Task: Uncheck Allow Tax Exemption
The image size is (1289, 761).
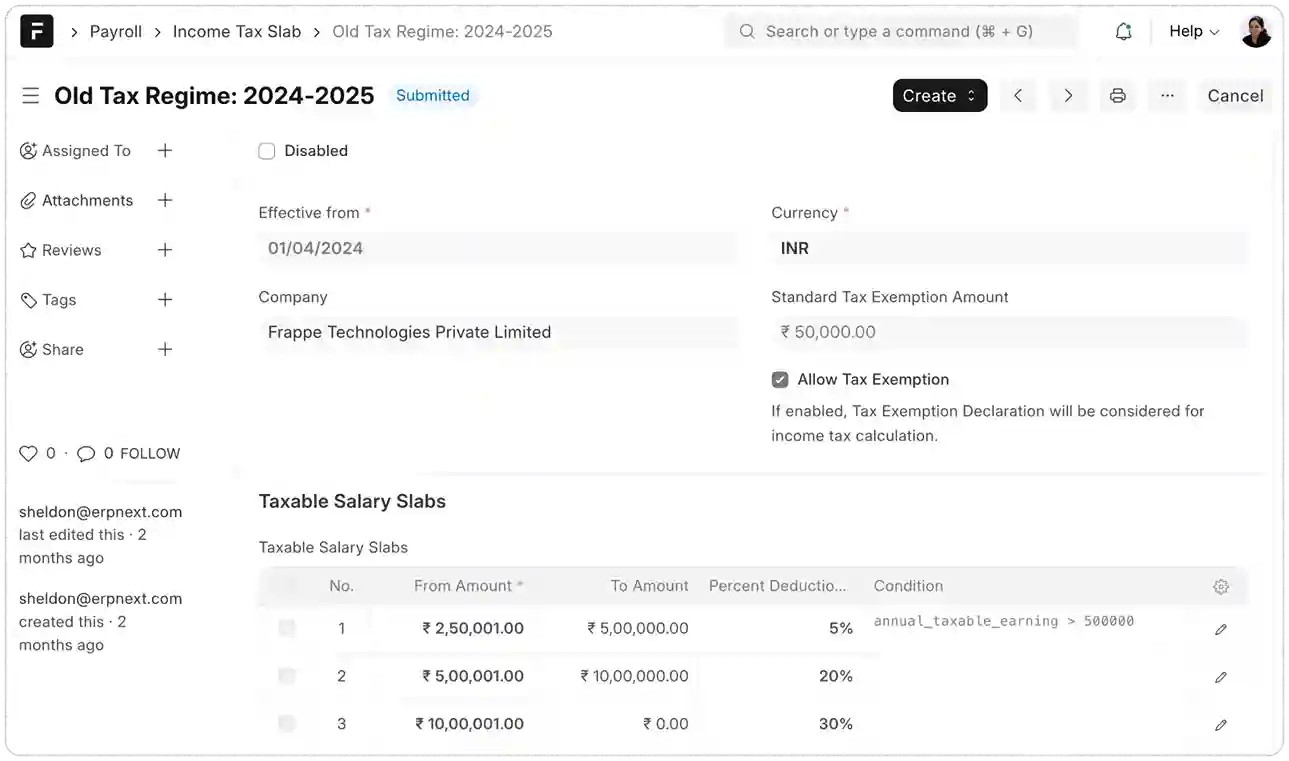Action: pyautogui.click(x=779, y=379)
